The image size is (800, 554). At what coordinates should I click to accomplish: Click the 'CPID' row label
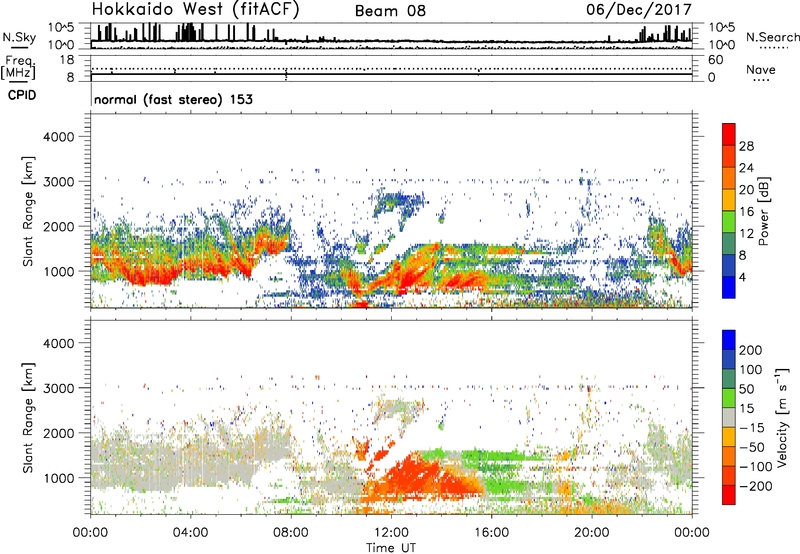point(22,95)
